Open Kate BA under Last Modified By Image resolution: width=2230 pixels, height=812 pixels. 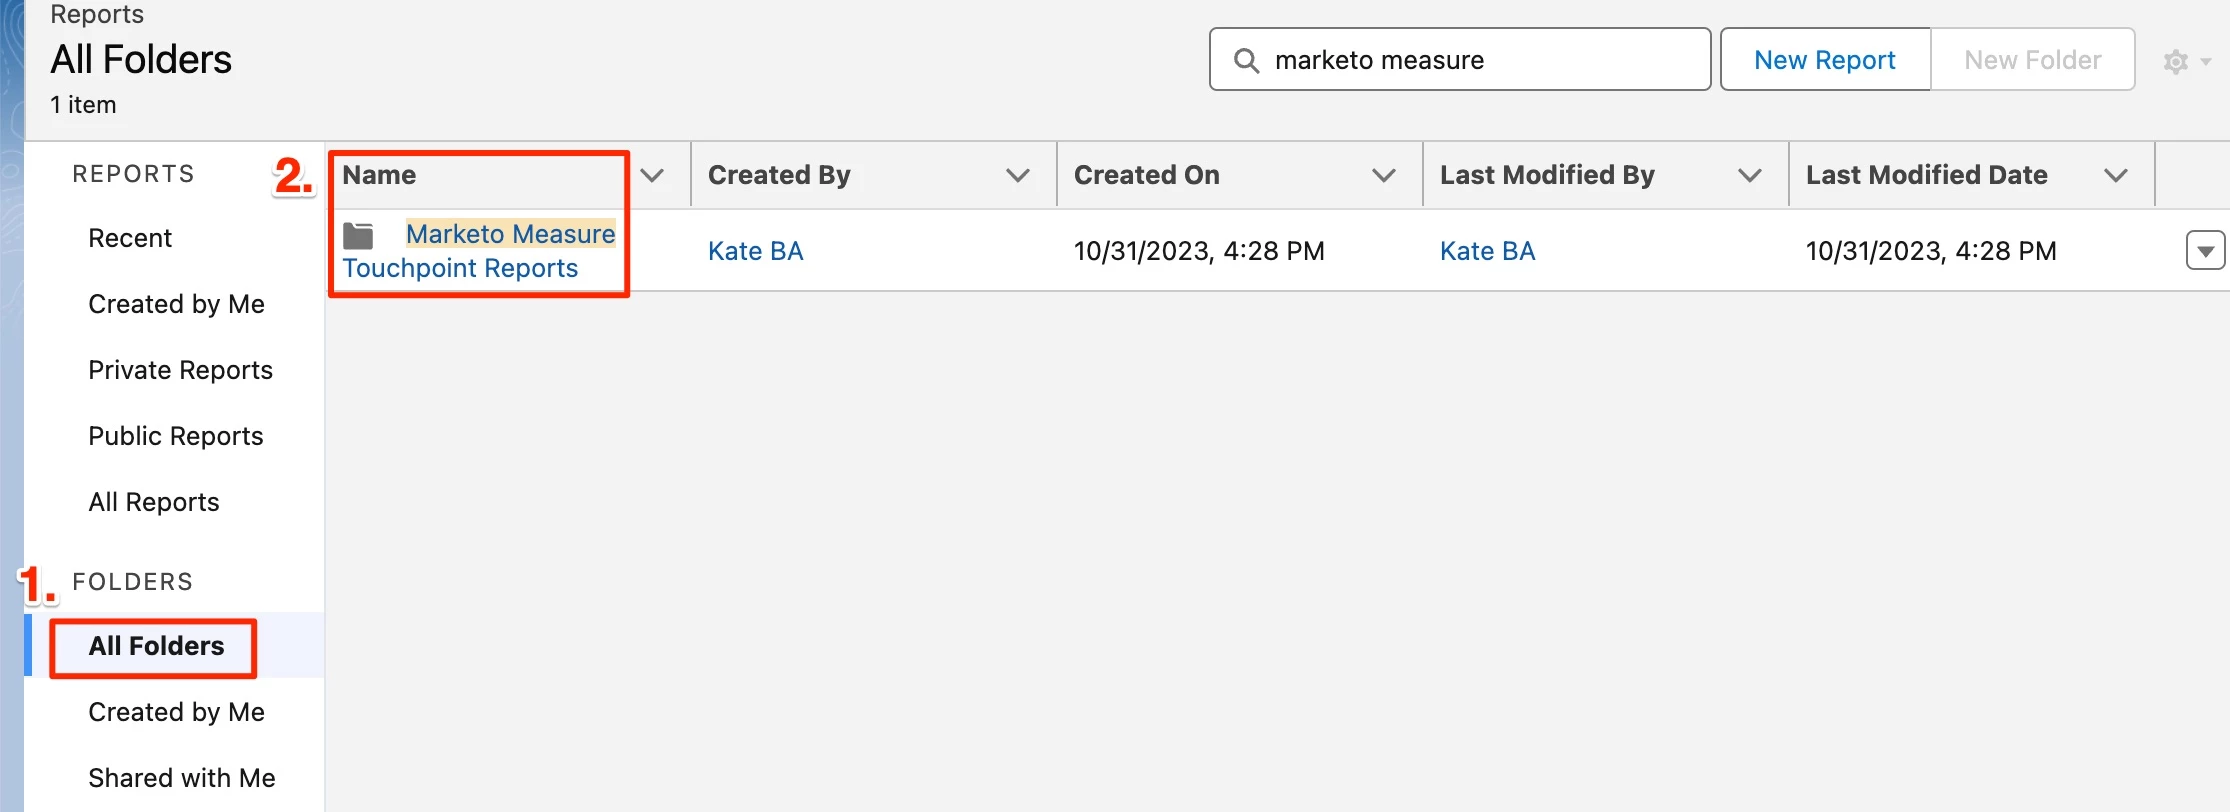pos(1488,251)
